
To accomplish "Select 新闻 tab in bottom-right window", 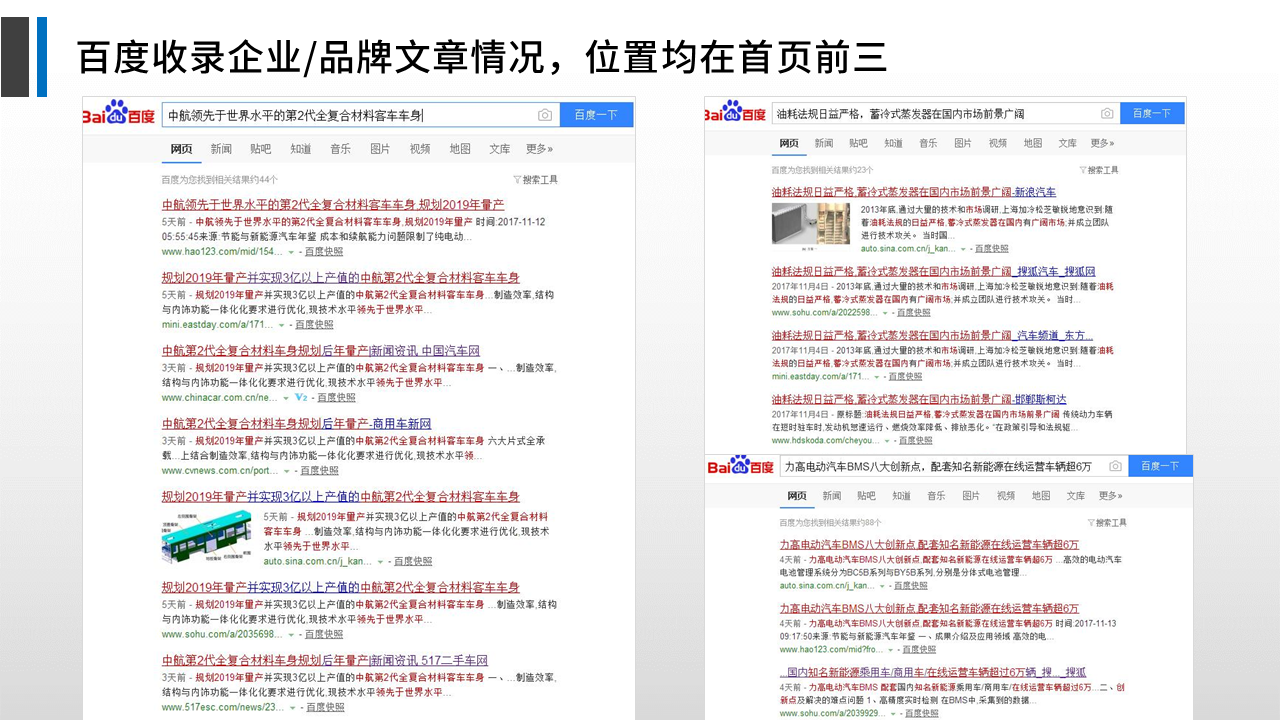I will coord(832,495).
